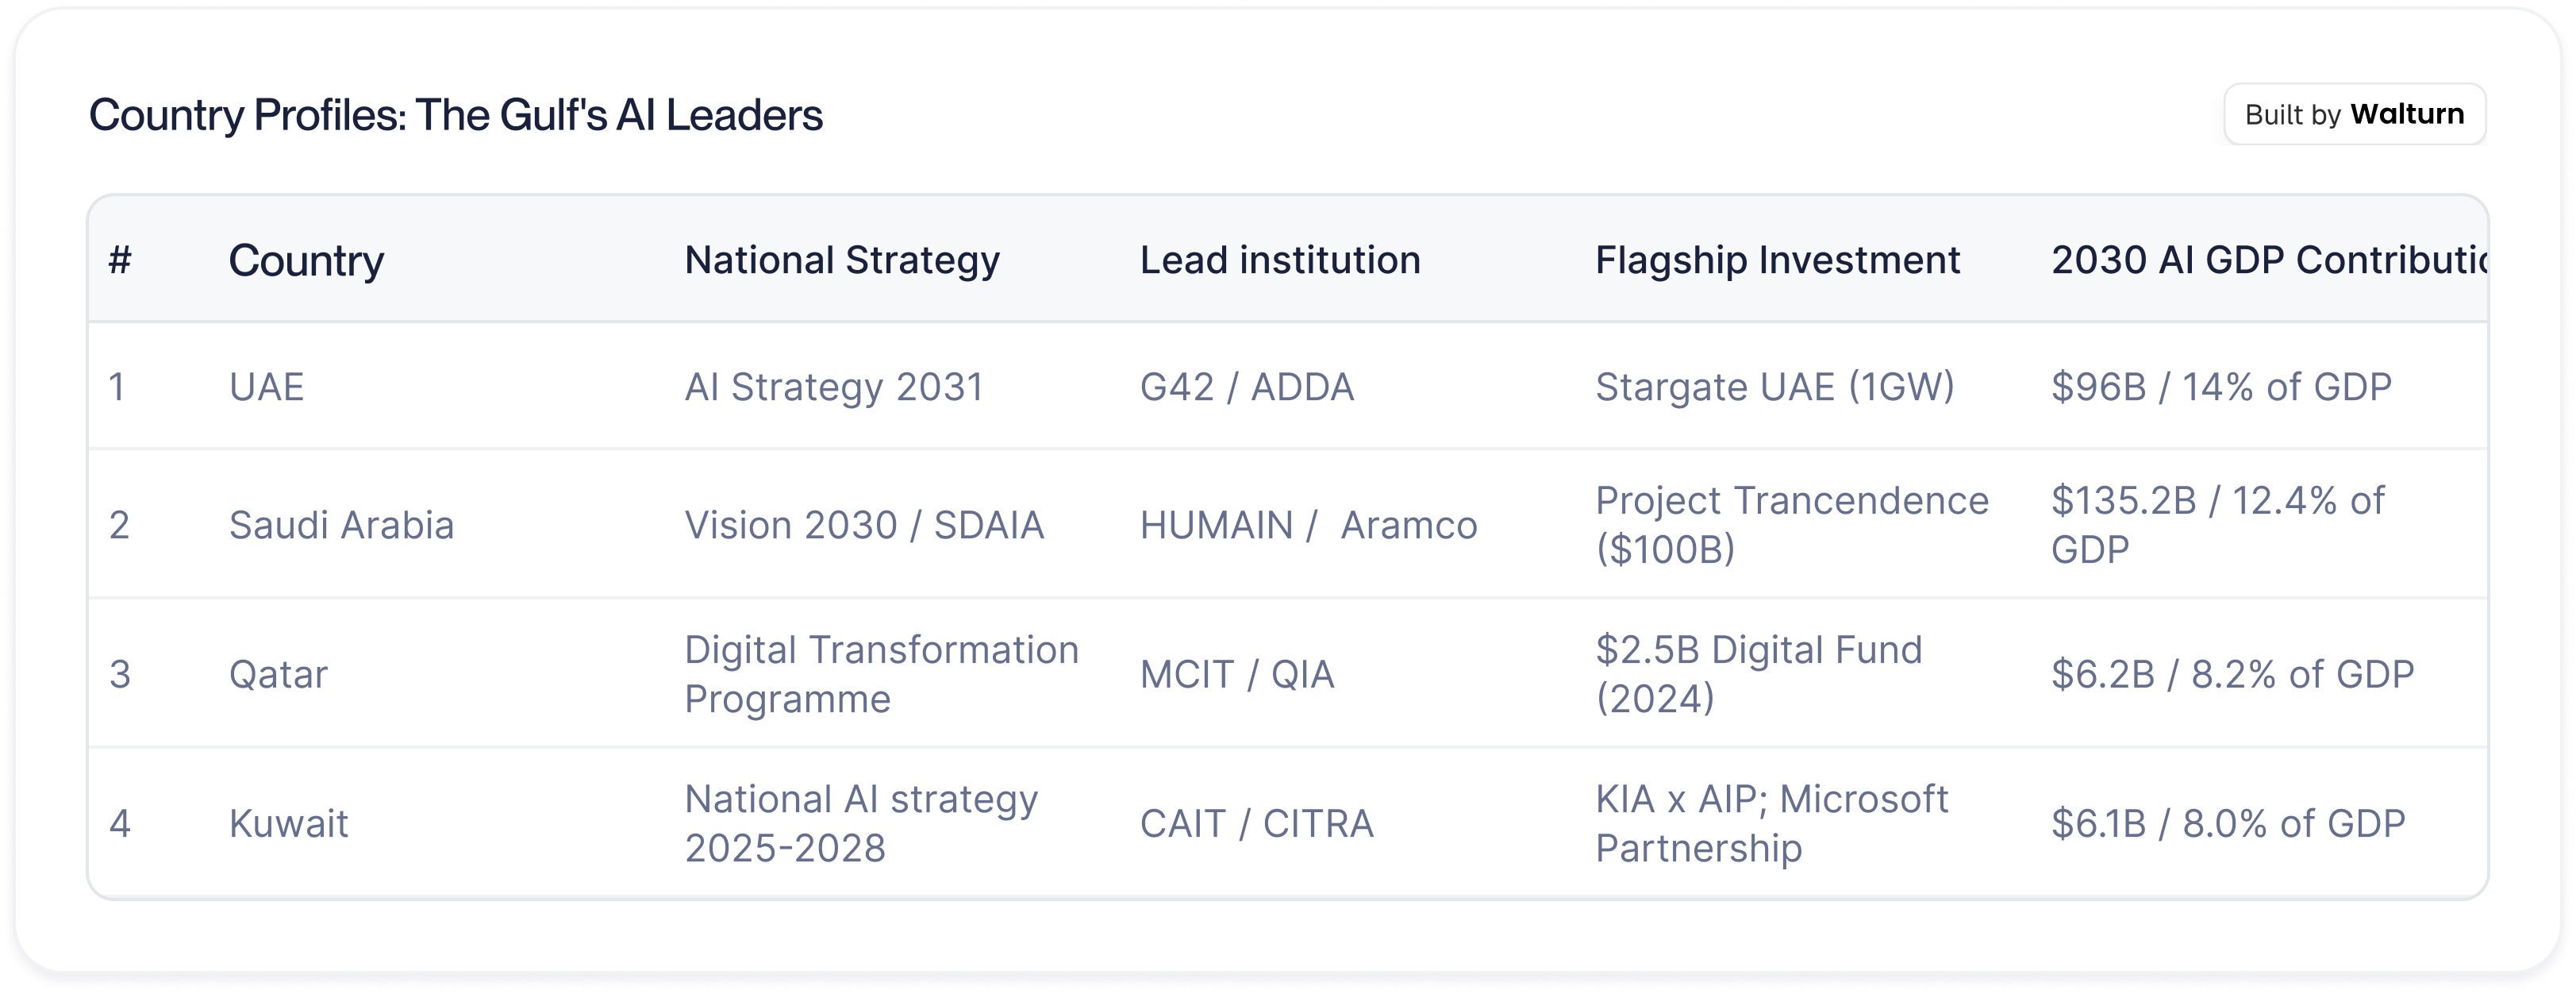Click the HUMAIN / Aramco cell
Image resolution: width=2576 pixels, height=994 pixels.
(x=1308, y=525)
